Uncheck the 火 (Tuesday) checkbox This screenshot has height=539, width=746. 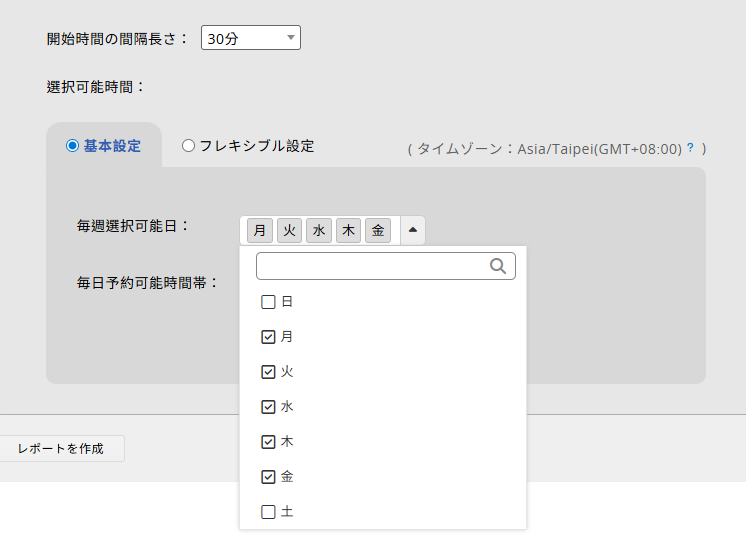point(268,372)
